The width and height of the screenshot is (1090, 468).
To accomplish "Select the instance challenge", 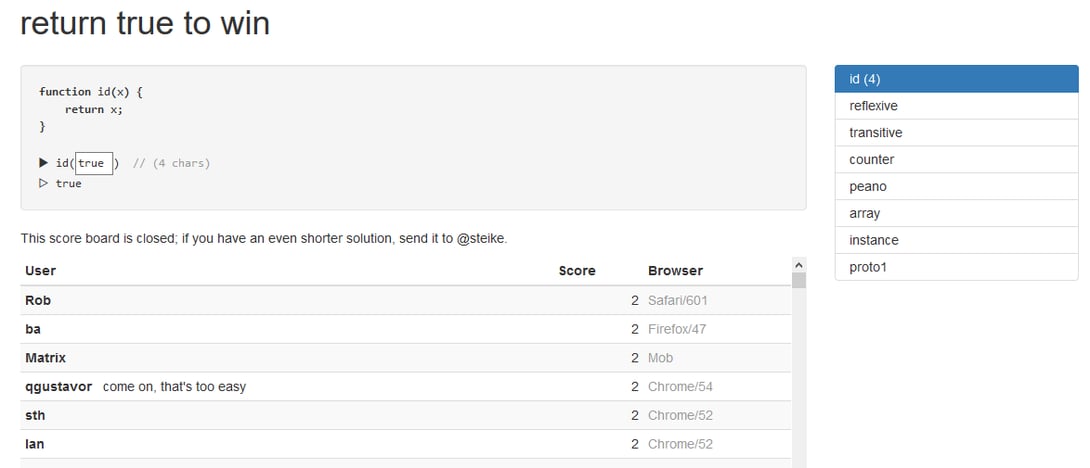I will 956,240.
